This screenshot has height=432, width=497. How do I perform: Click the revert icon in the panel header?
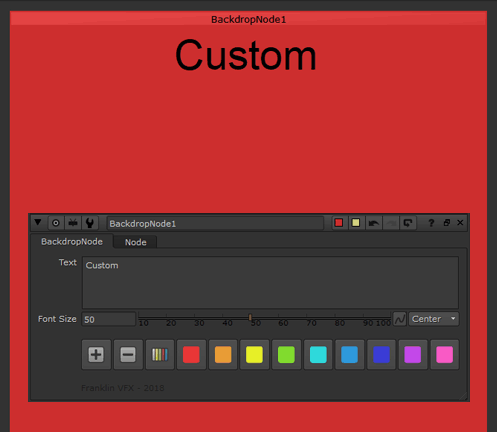coord(408,223)
